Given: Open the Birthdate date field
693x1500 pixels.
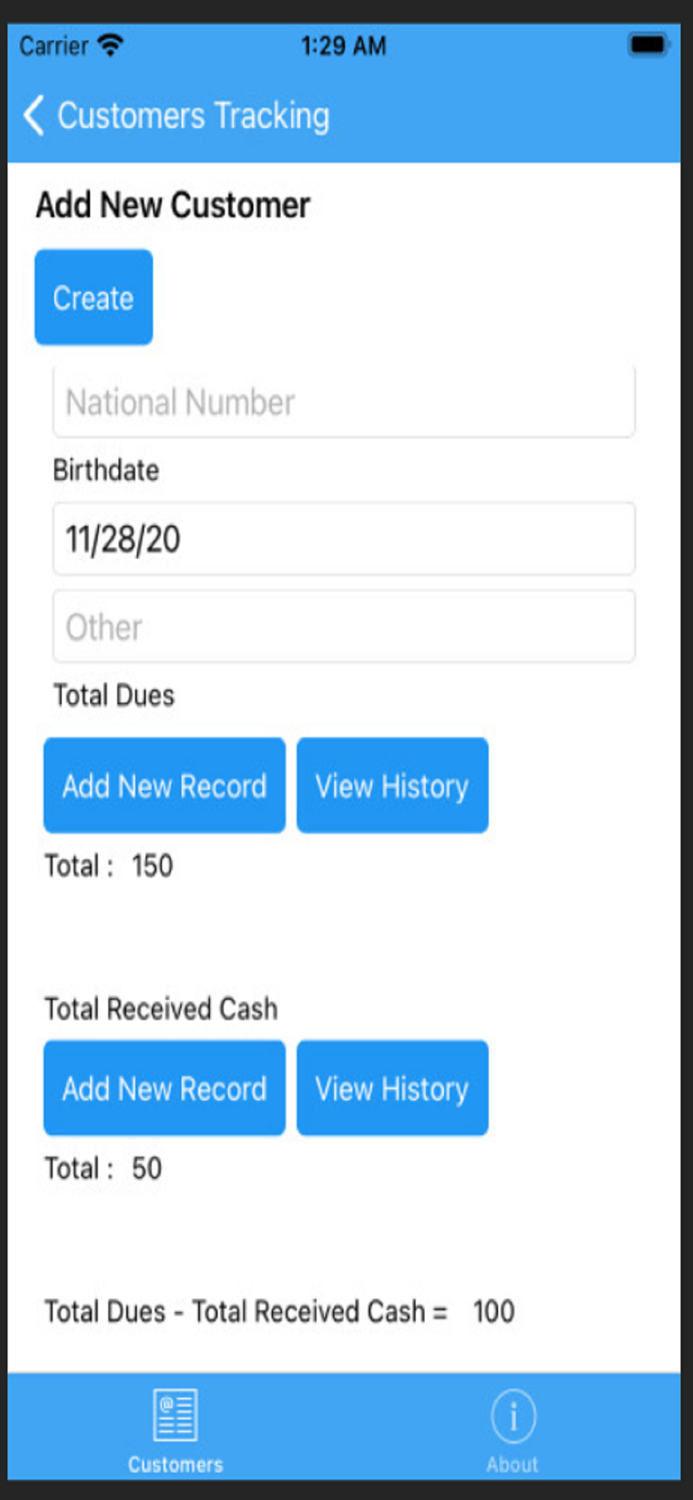Looking at the screenshot, I should pos(344,538).
